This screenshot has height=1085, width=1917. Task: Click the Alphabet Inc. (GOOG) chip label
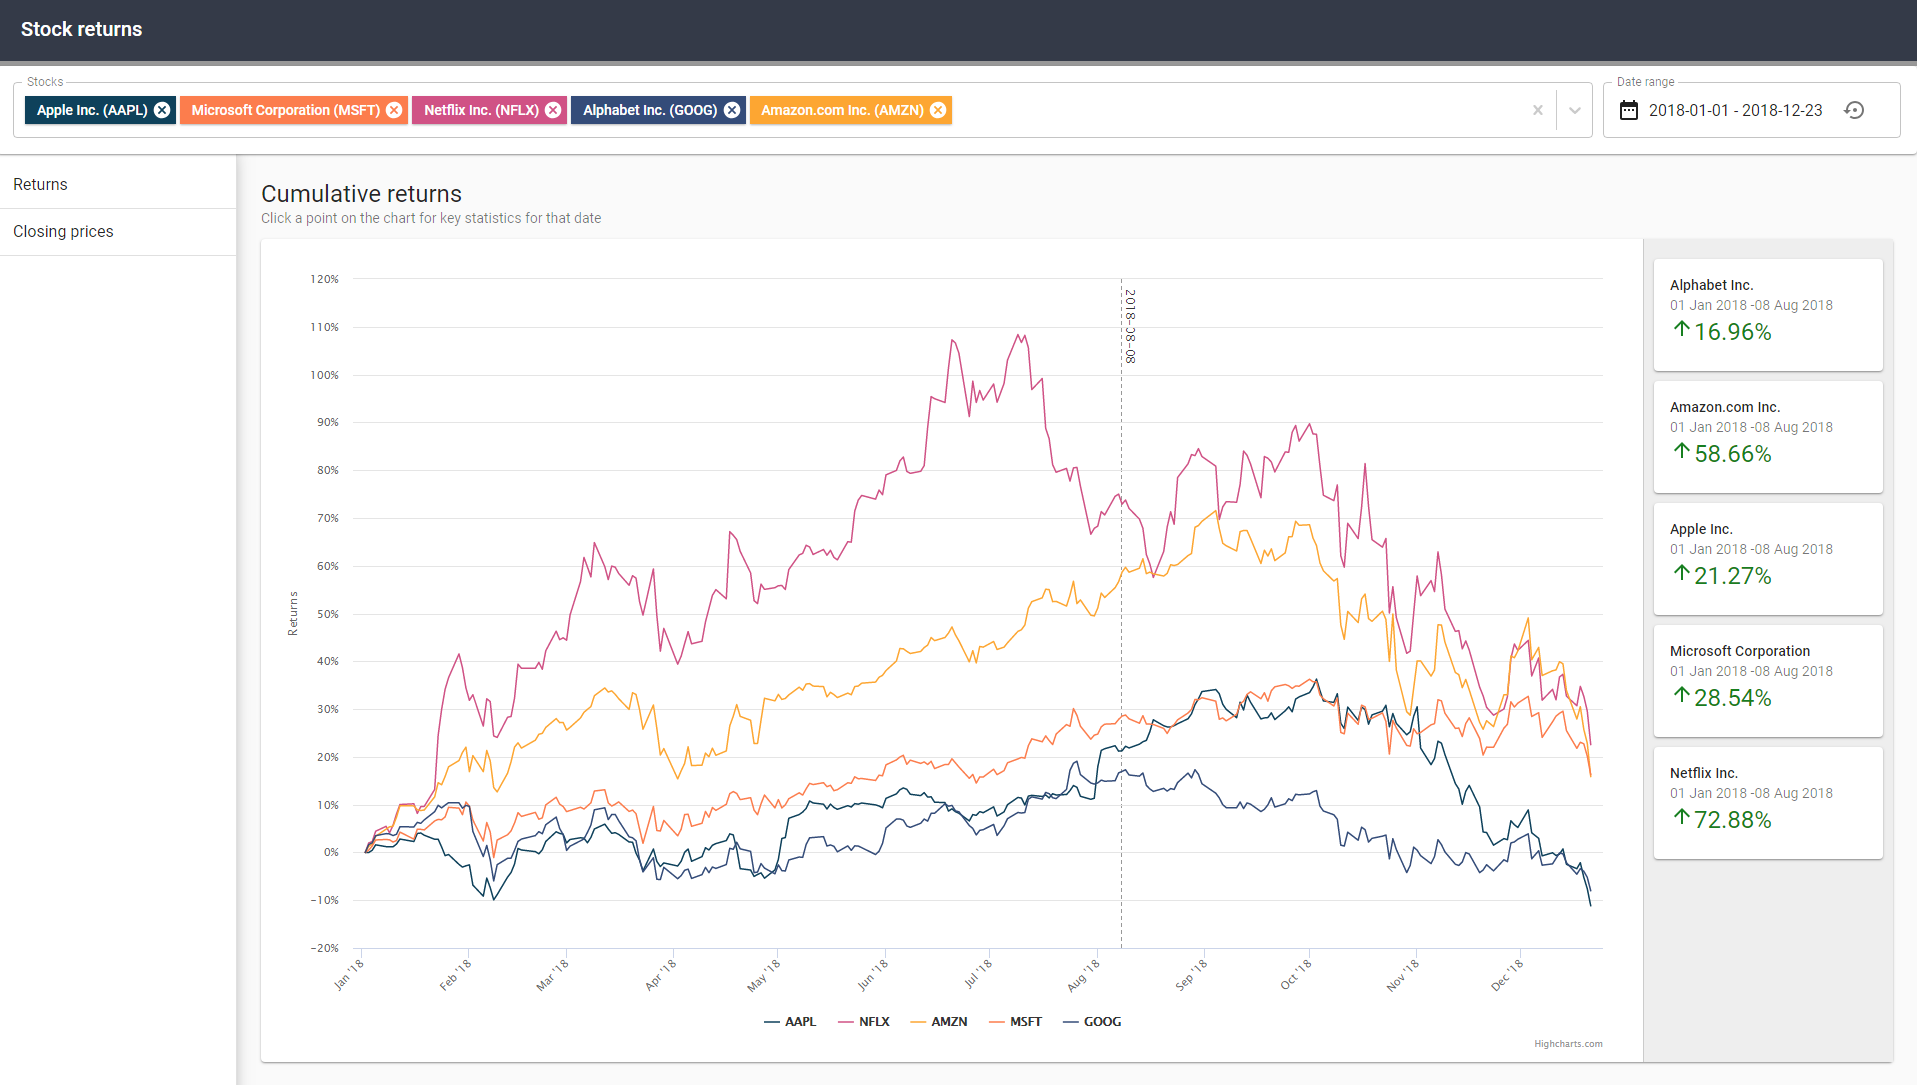click(x=650, y=110)
